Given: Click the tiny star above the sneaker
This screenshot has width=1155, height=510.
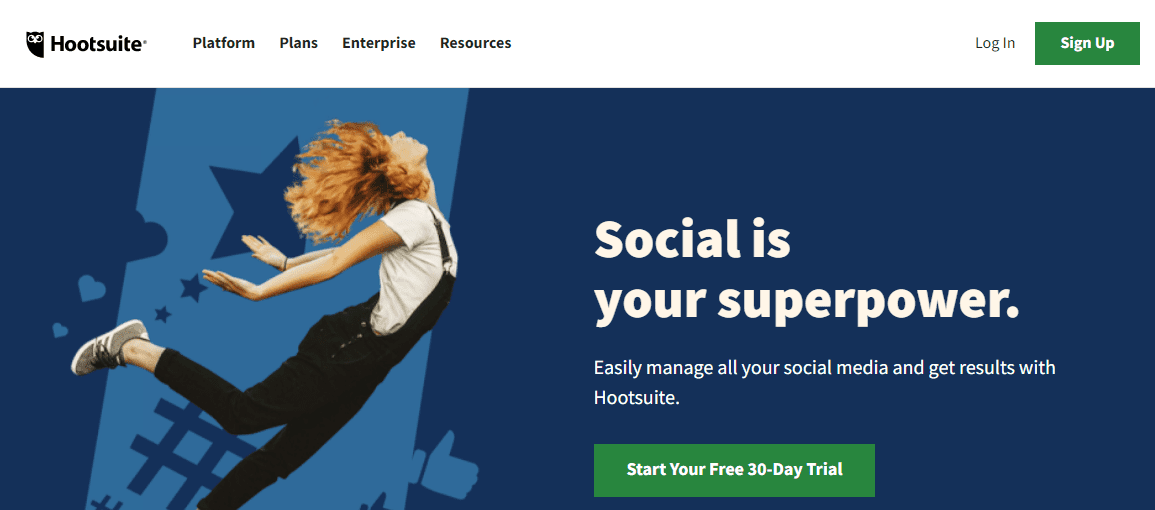Looking at the screenshot, I should [162, 314].
